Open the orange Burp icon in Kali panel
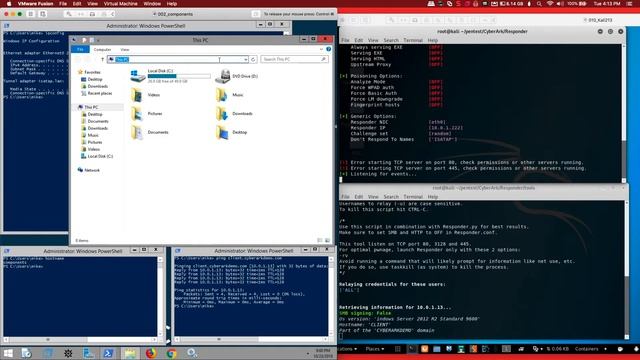The height and width of the screenshot is (360, 640). point(424,349)
